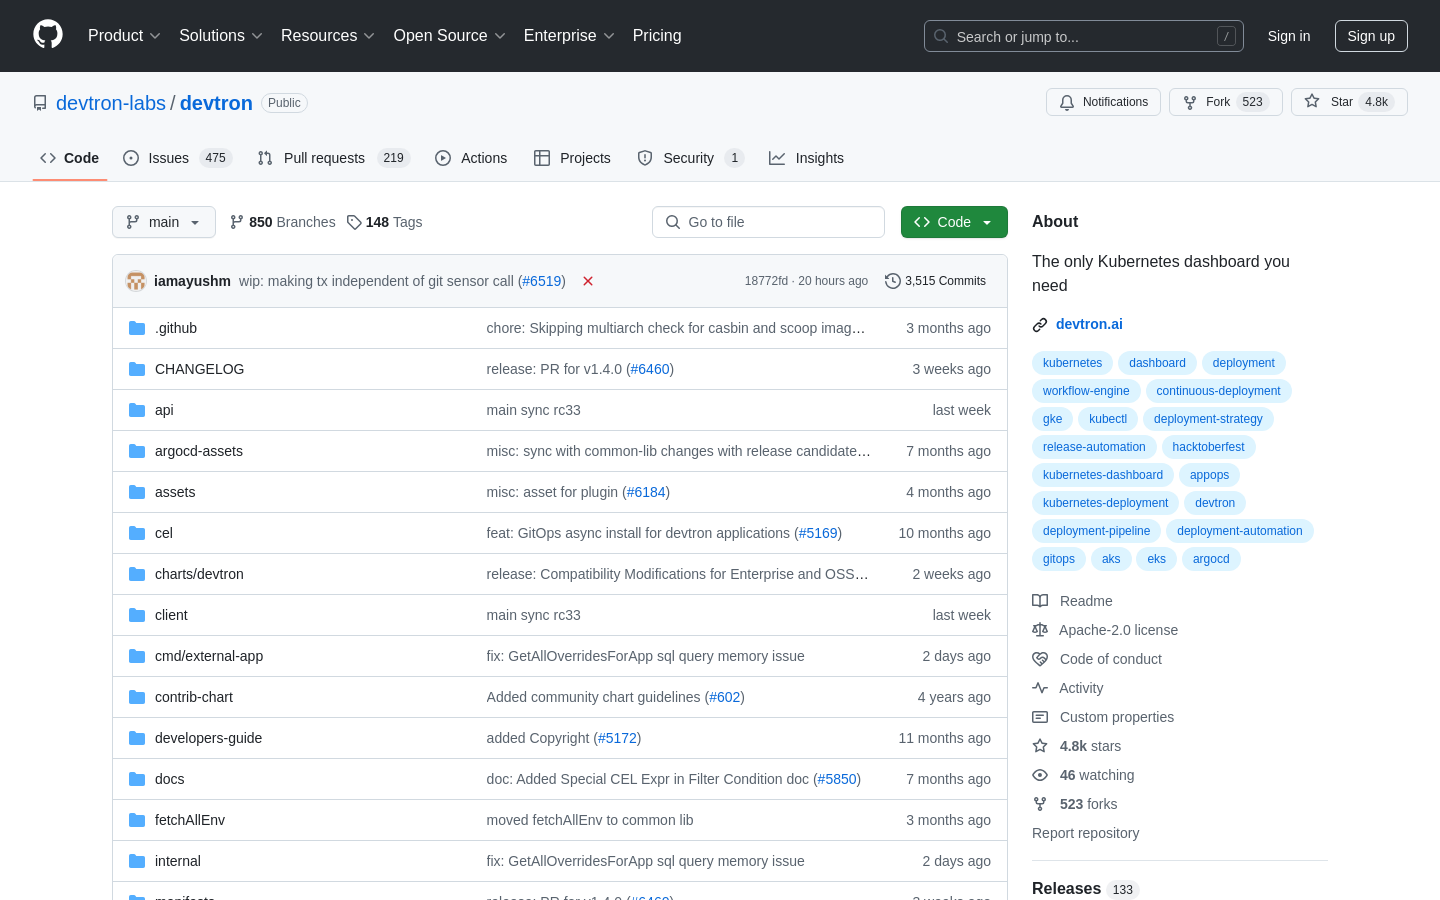
Task: Star the devtron repository
Action: coord(1349,102)
